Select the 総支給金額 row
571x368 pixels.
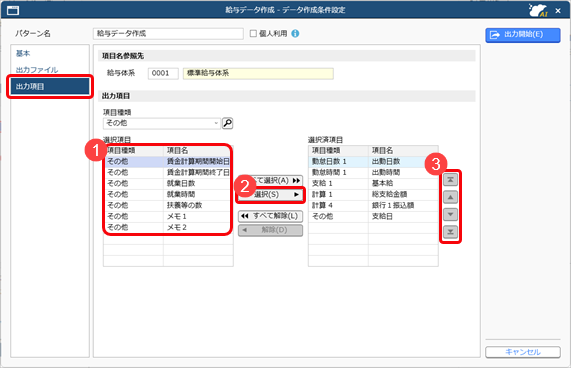click(x=373, y=194)
